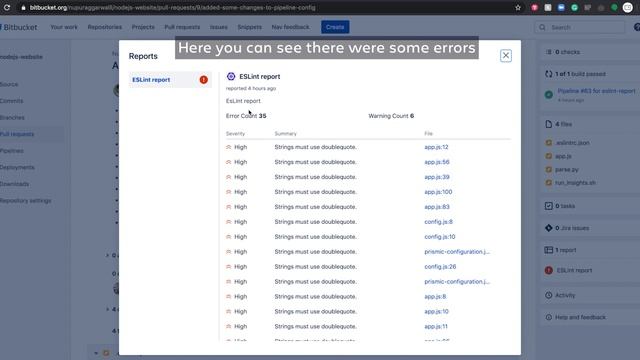640x360 pixels.
Task: Focus the Bitbucket Search field
Action: 580,27
